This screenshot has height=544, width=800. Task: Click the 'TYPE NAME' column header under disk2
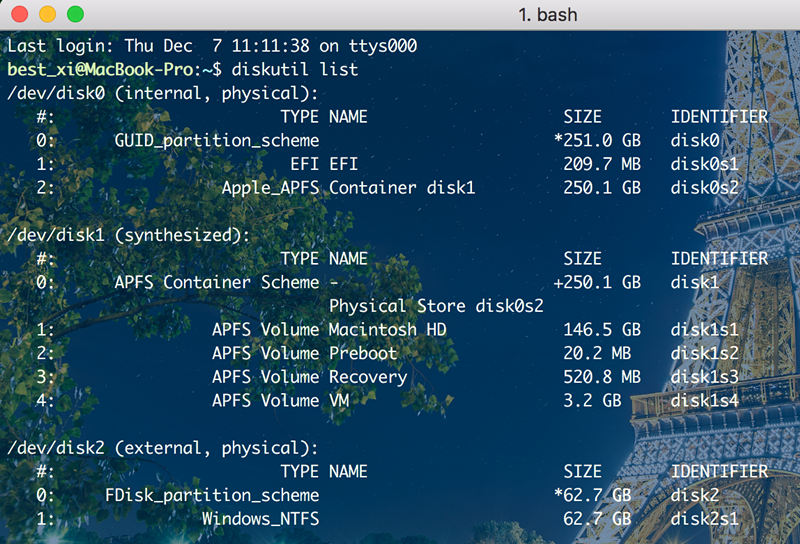point(324,472)
